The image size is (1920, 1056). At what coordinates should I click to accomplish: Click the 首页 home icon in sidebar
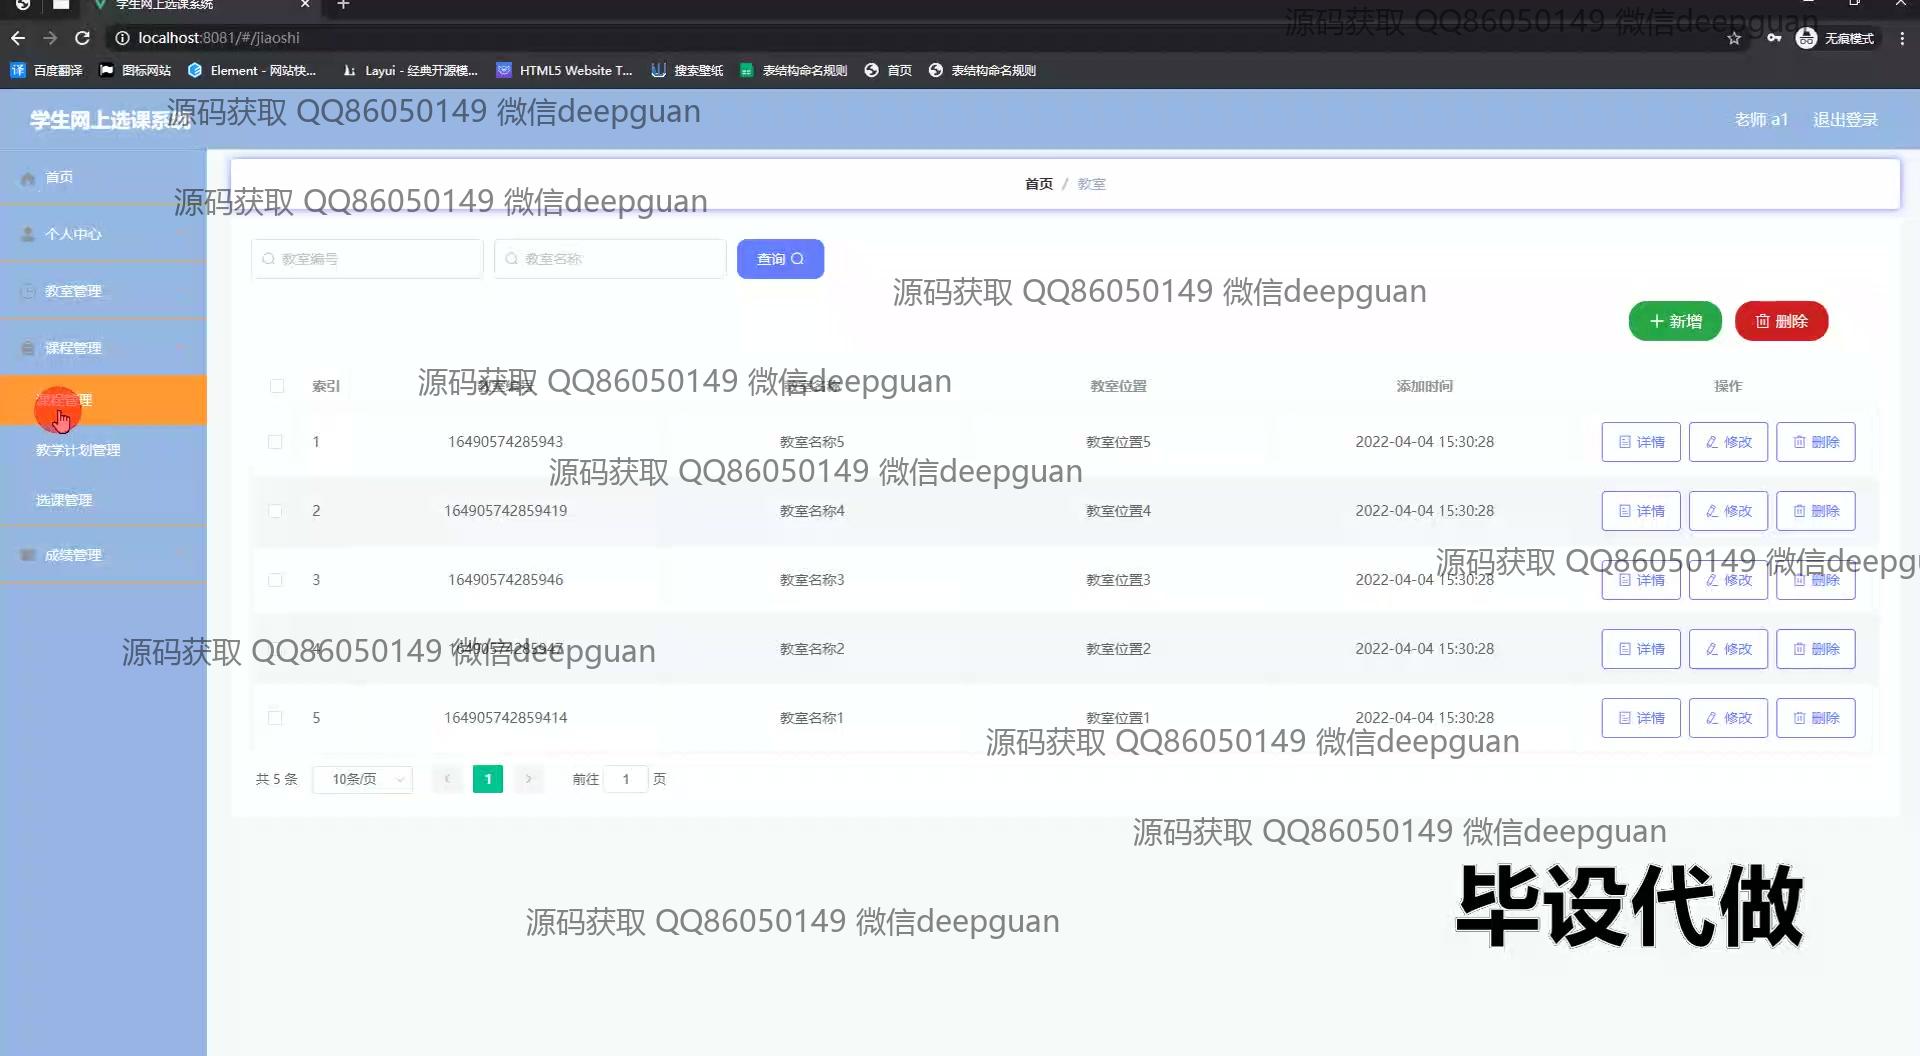(x=28, y=178)
